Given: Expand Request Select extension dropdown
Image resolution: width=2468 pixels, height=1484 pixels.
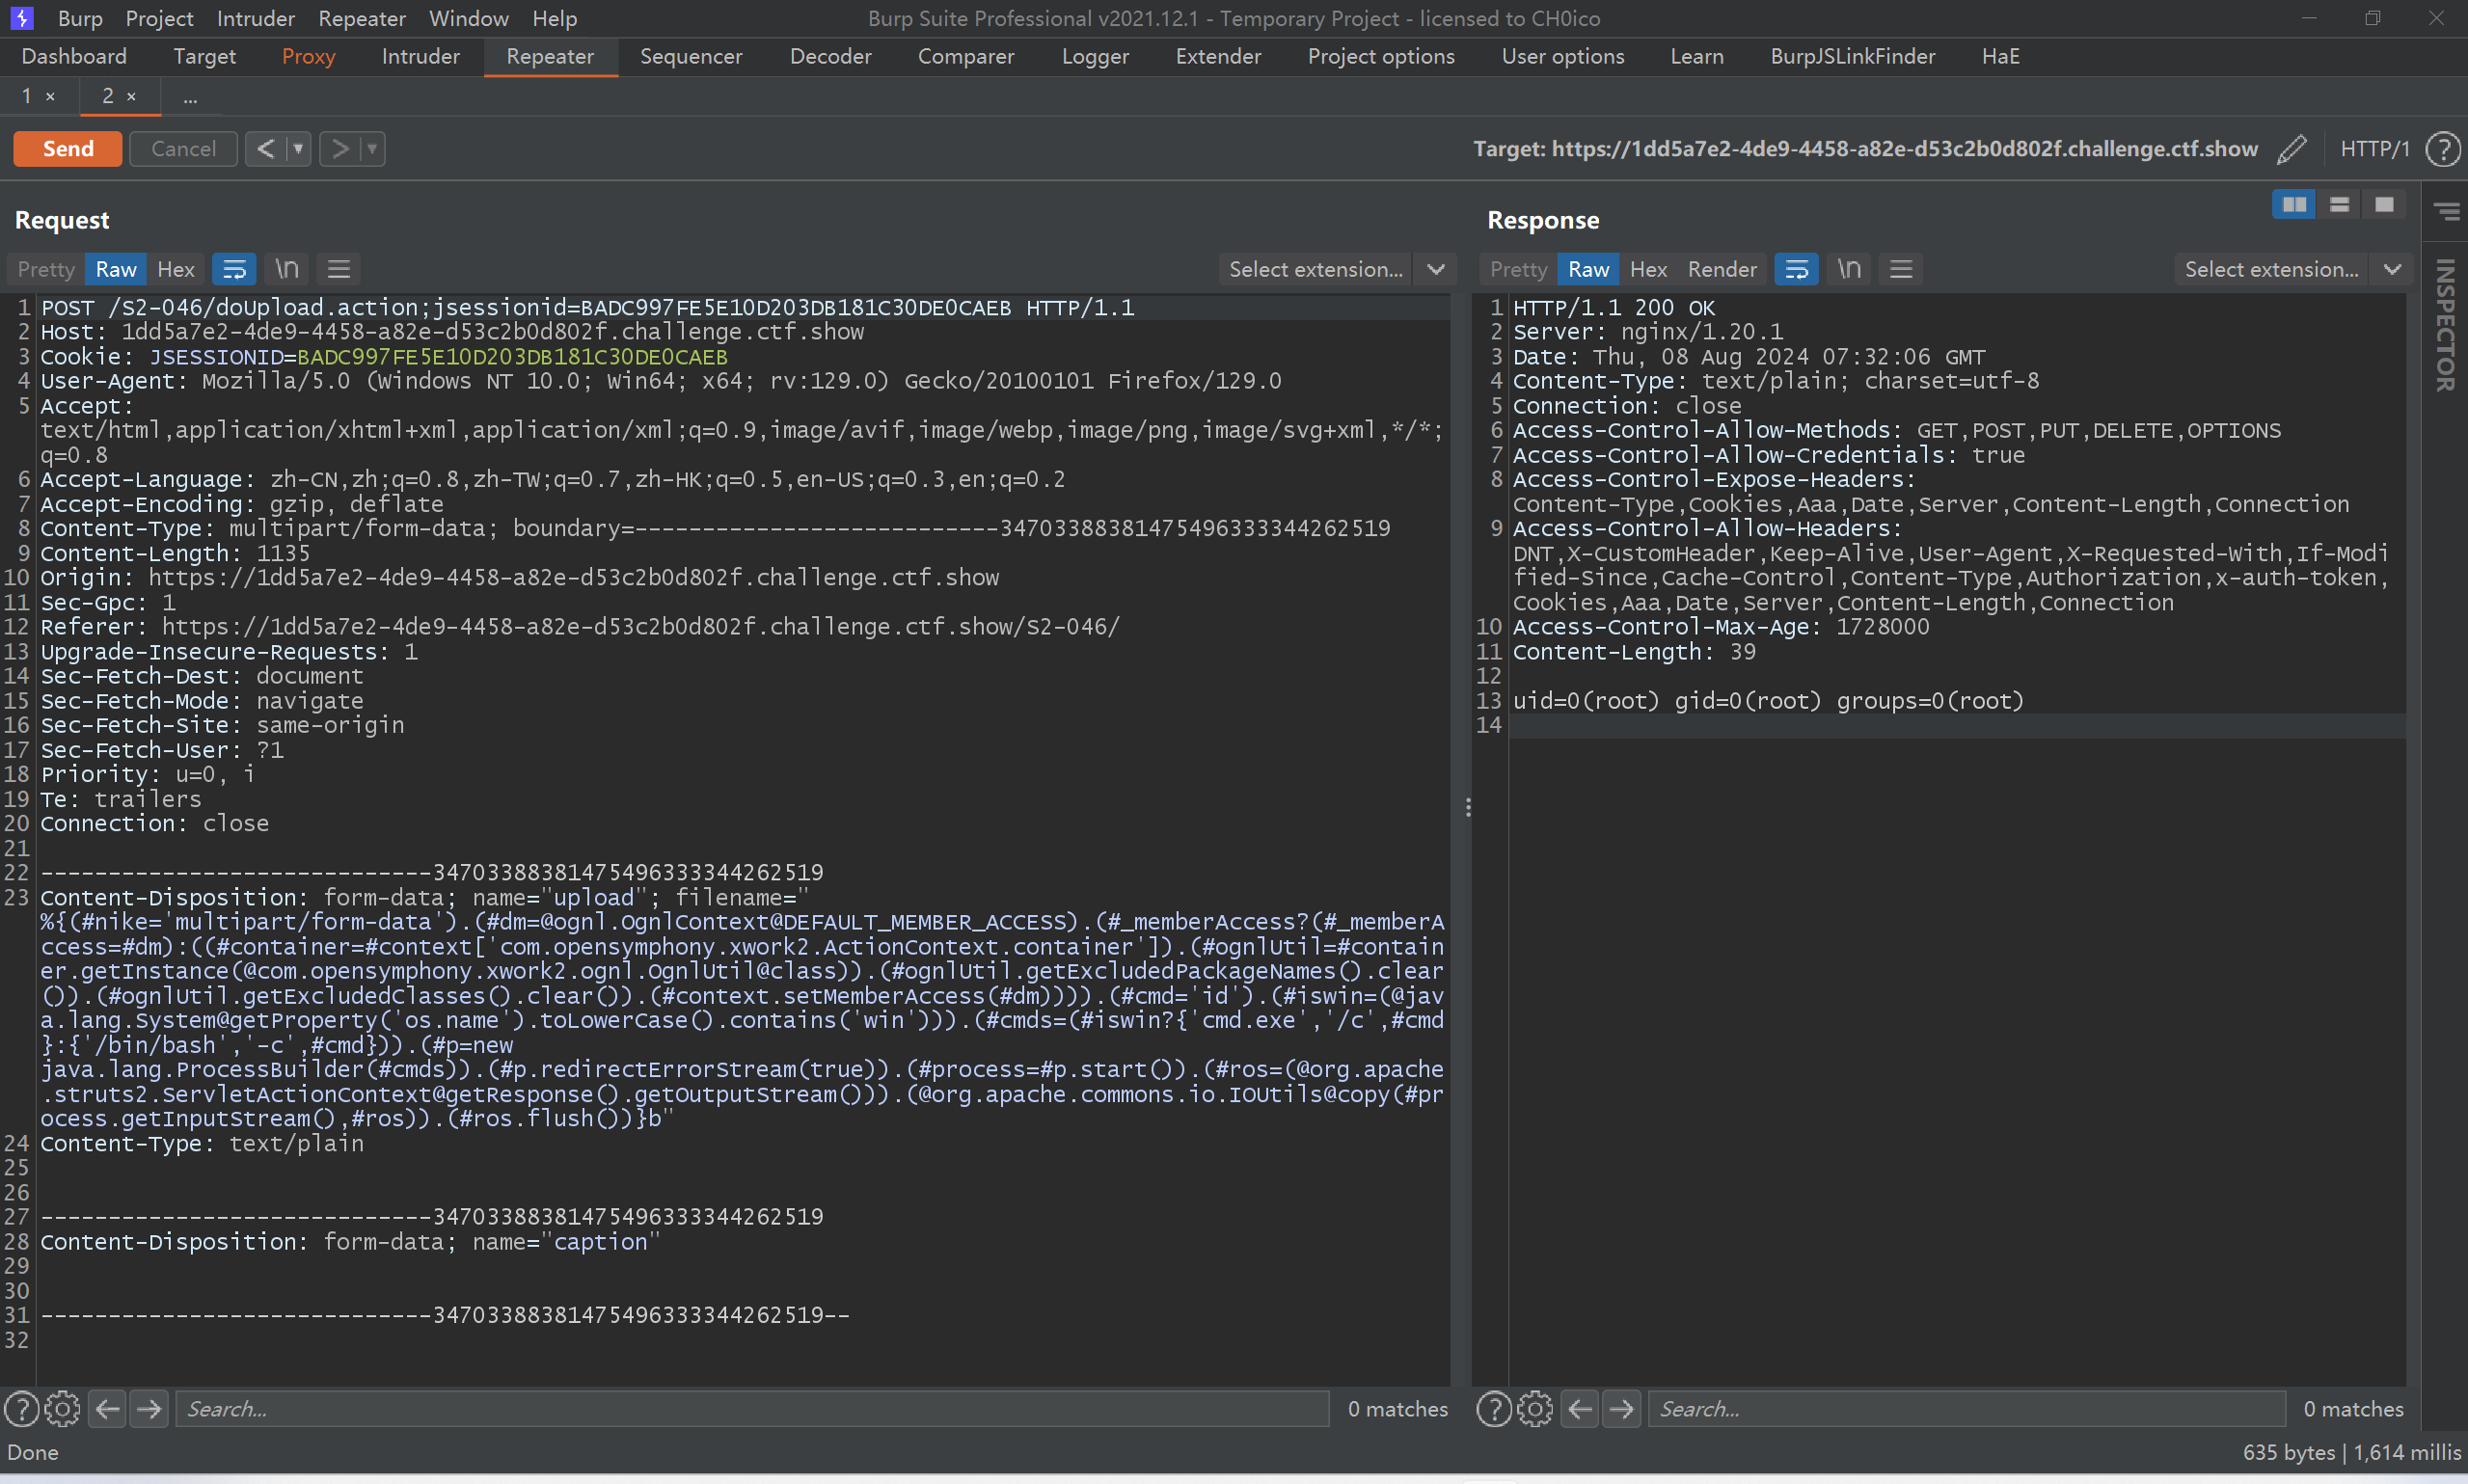Looking at the screenshot, I should (x=1435, y=269).
